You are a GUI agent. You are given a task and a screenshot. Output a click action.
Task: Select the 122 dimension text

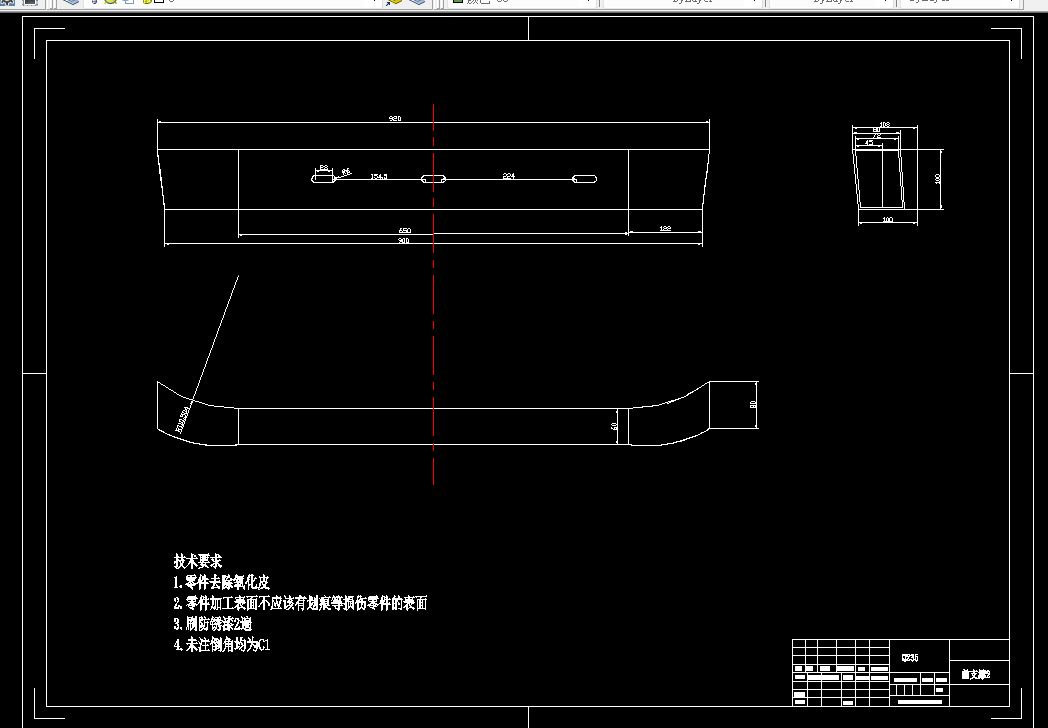tap(665, 229)
